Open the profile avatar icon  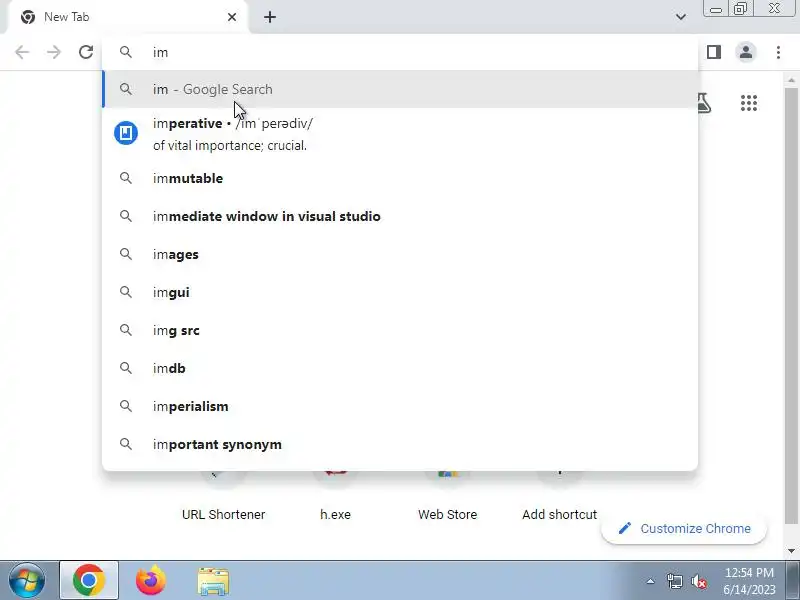[746, 52]
